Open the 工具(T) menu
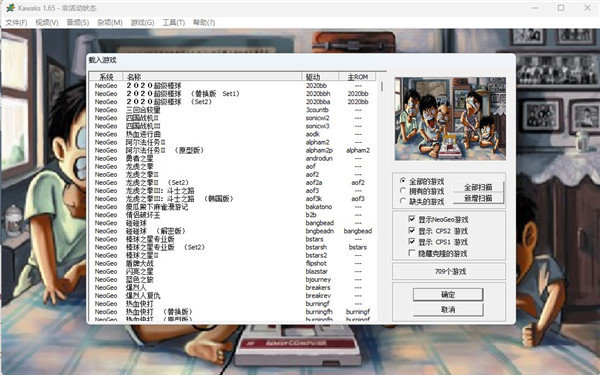Screen dimensions: 600x375 click(174, 23)
